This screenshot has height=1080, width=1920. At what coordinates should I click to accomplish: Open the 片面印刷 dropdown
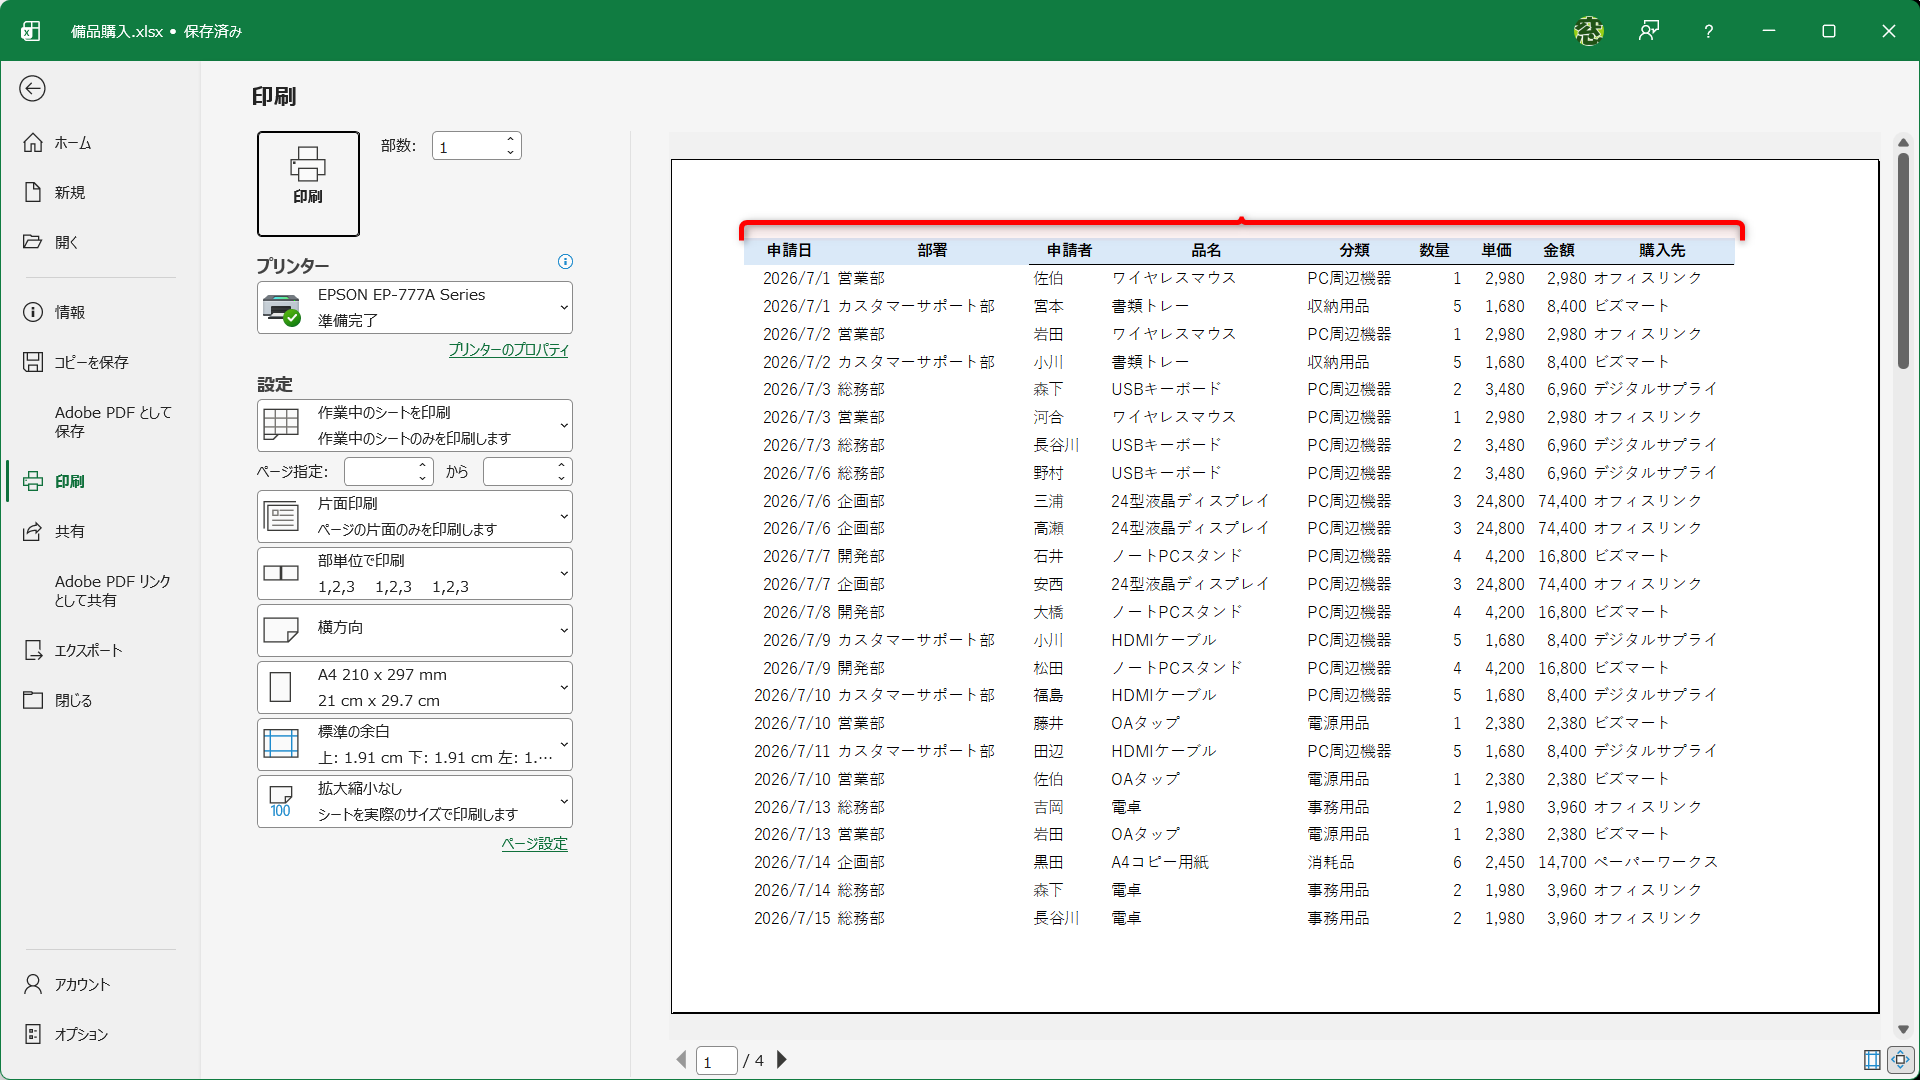415,516
